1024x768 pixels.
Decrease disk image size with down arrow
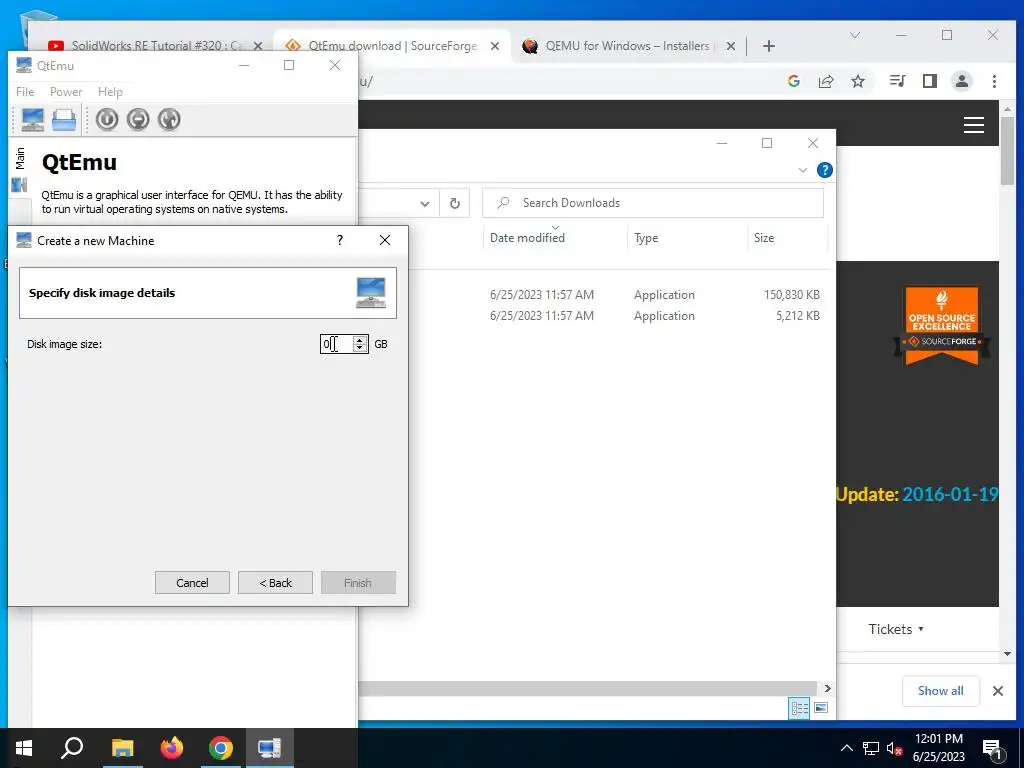pos(360,348)
